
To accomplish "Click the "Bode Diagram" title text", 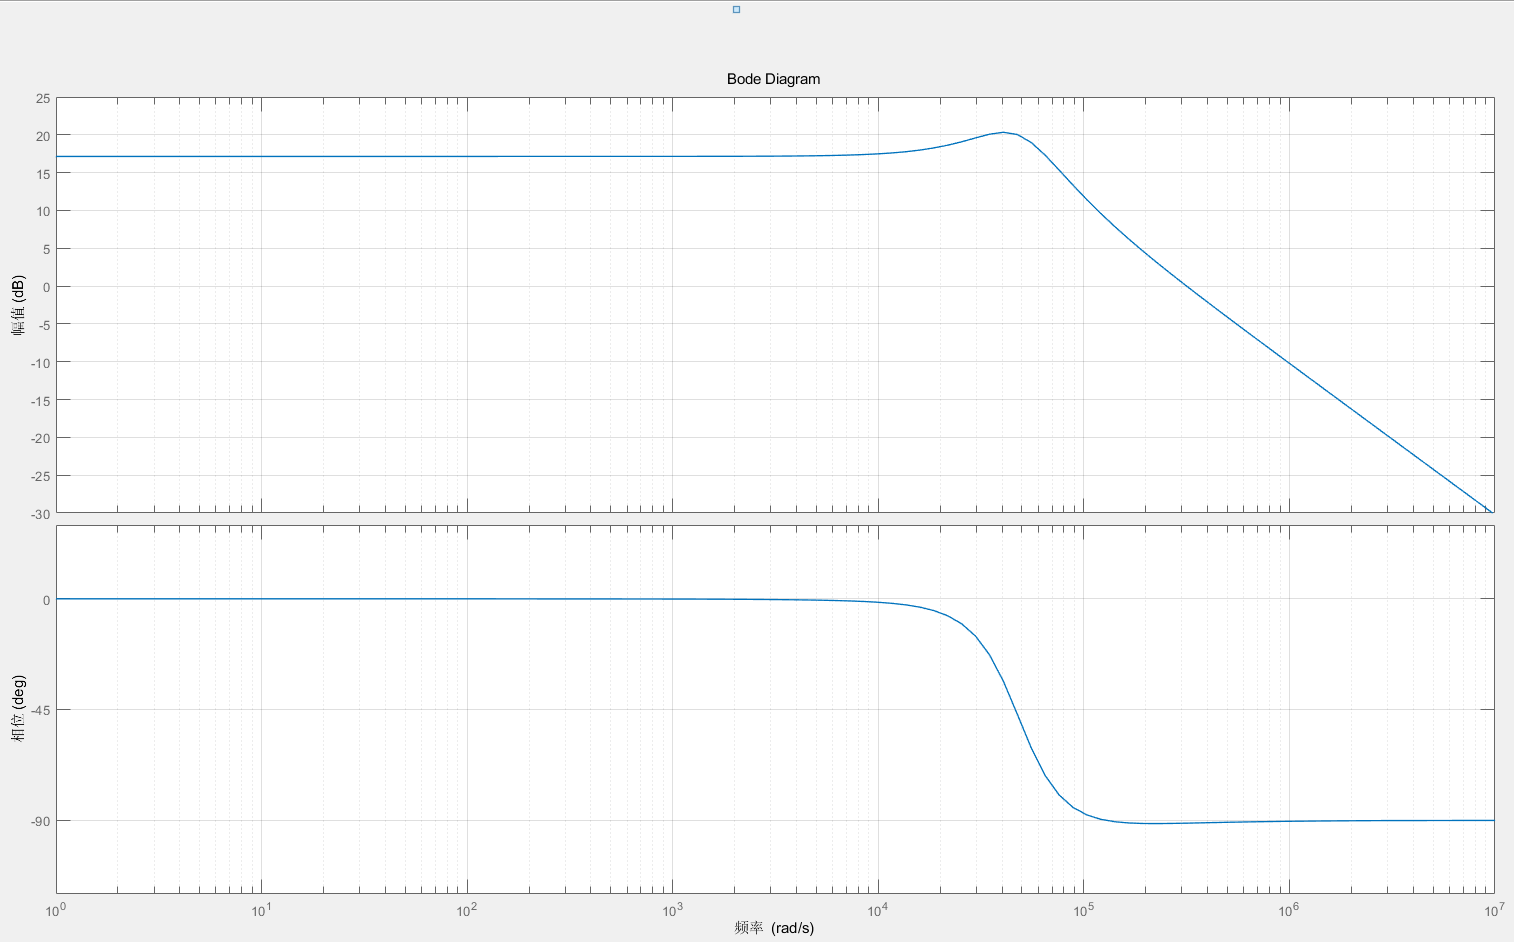I will point(773,79).
